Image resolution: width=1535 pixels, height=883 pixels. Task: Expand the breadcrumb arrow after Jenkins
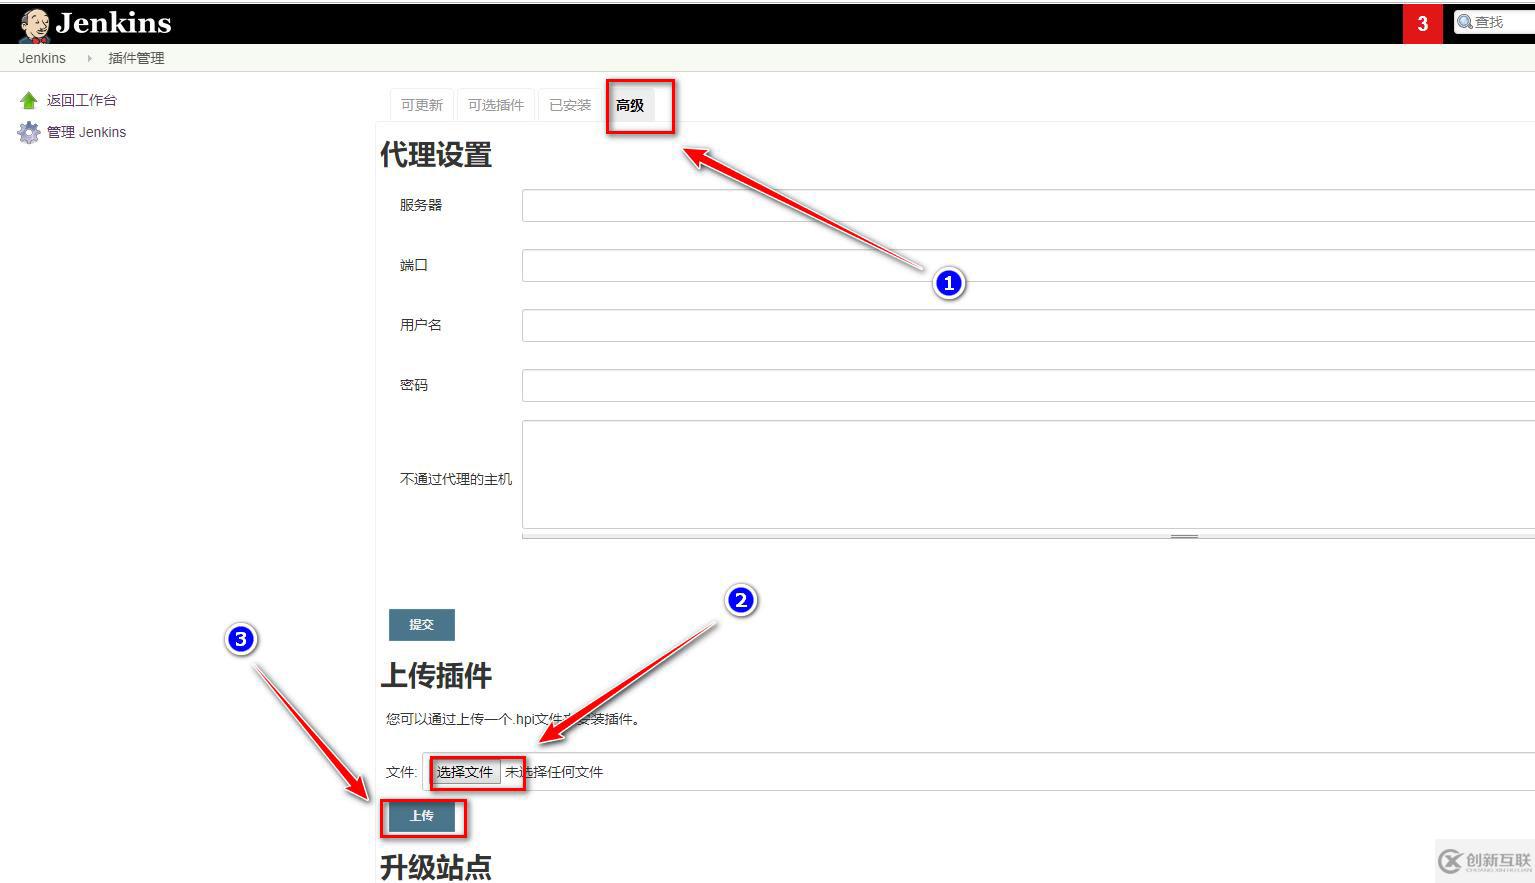click(x=89, y=58)
